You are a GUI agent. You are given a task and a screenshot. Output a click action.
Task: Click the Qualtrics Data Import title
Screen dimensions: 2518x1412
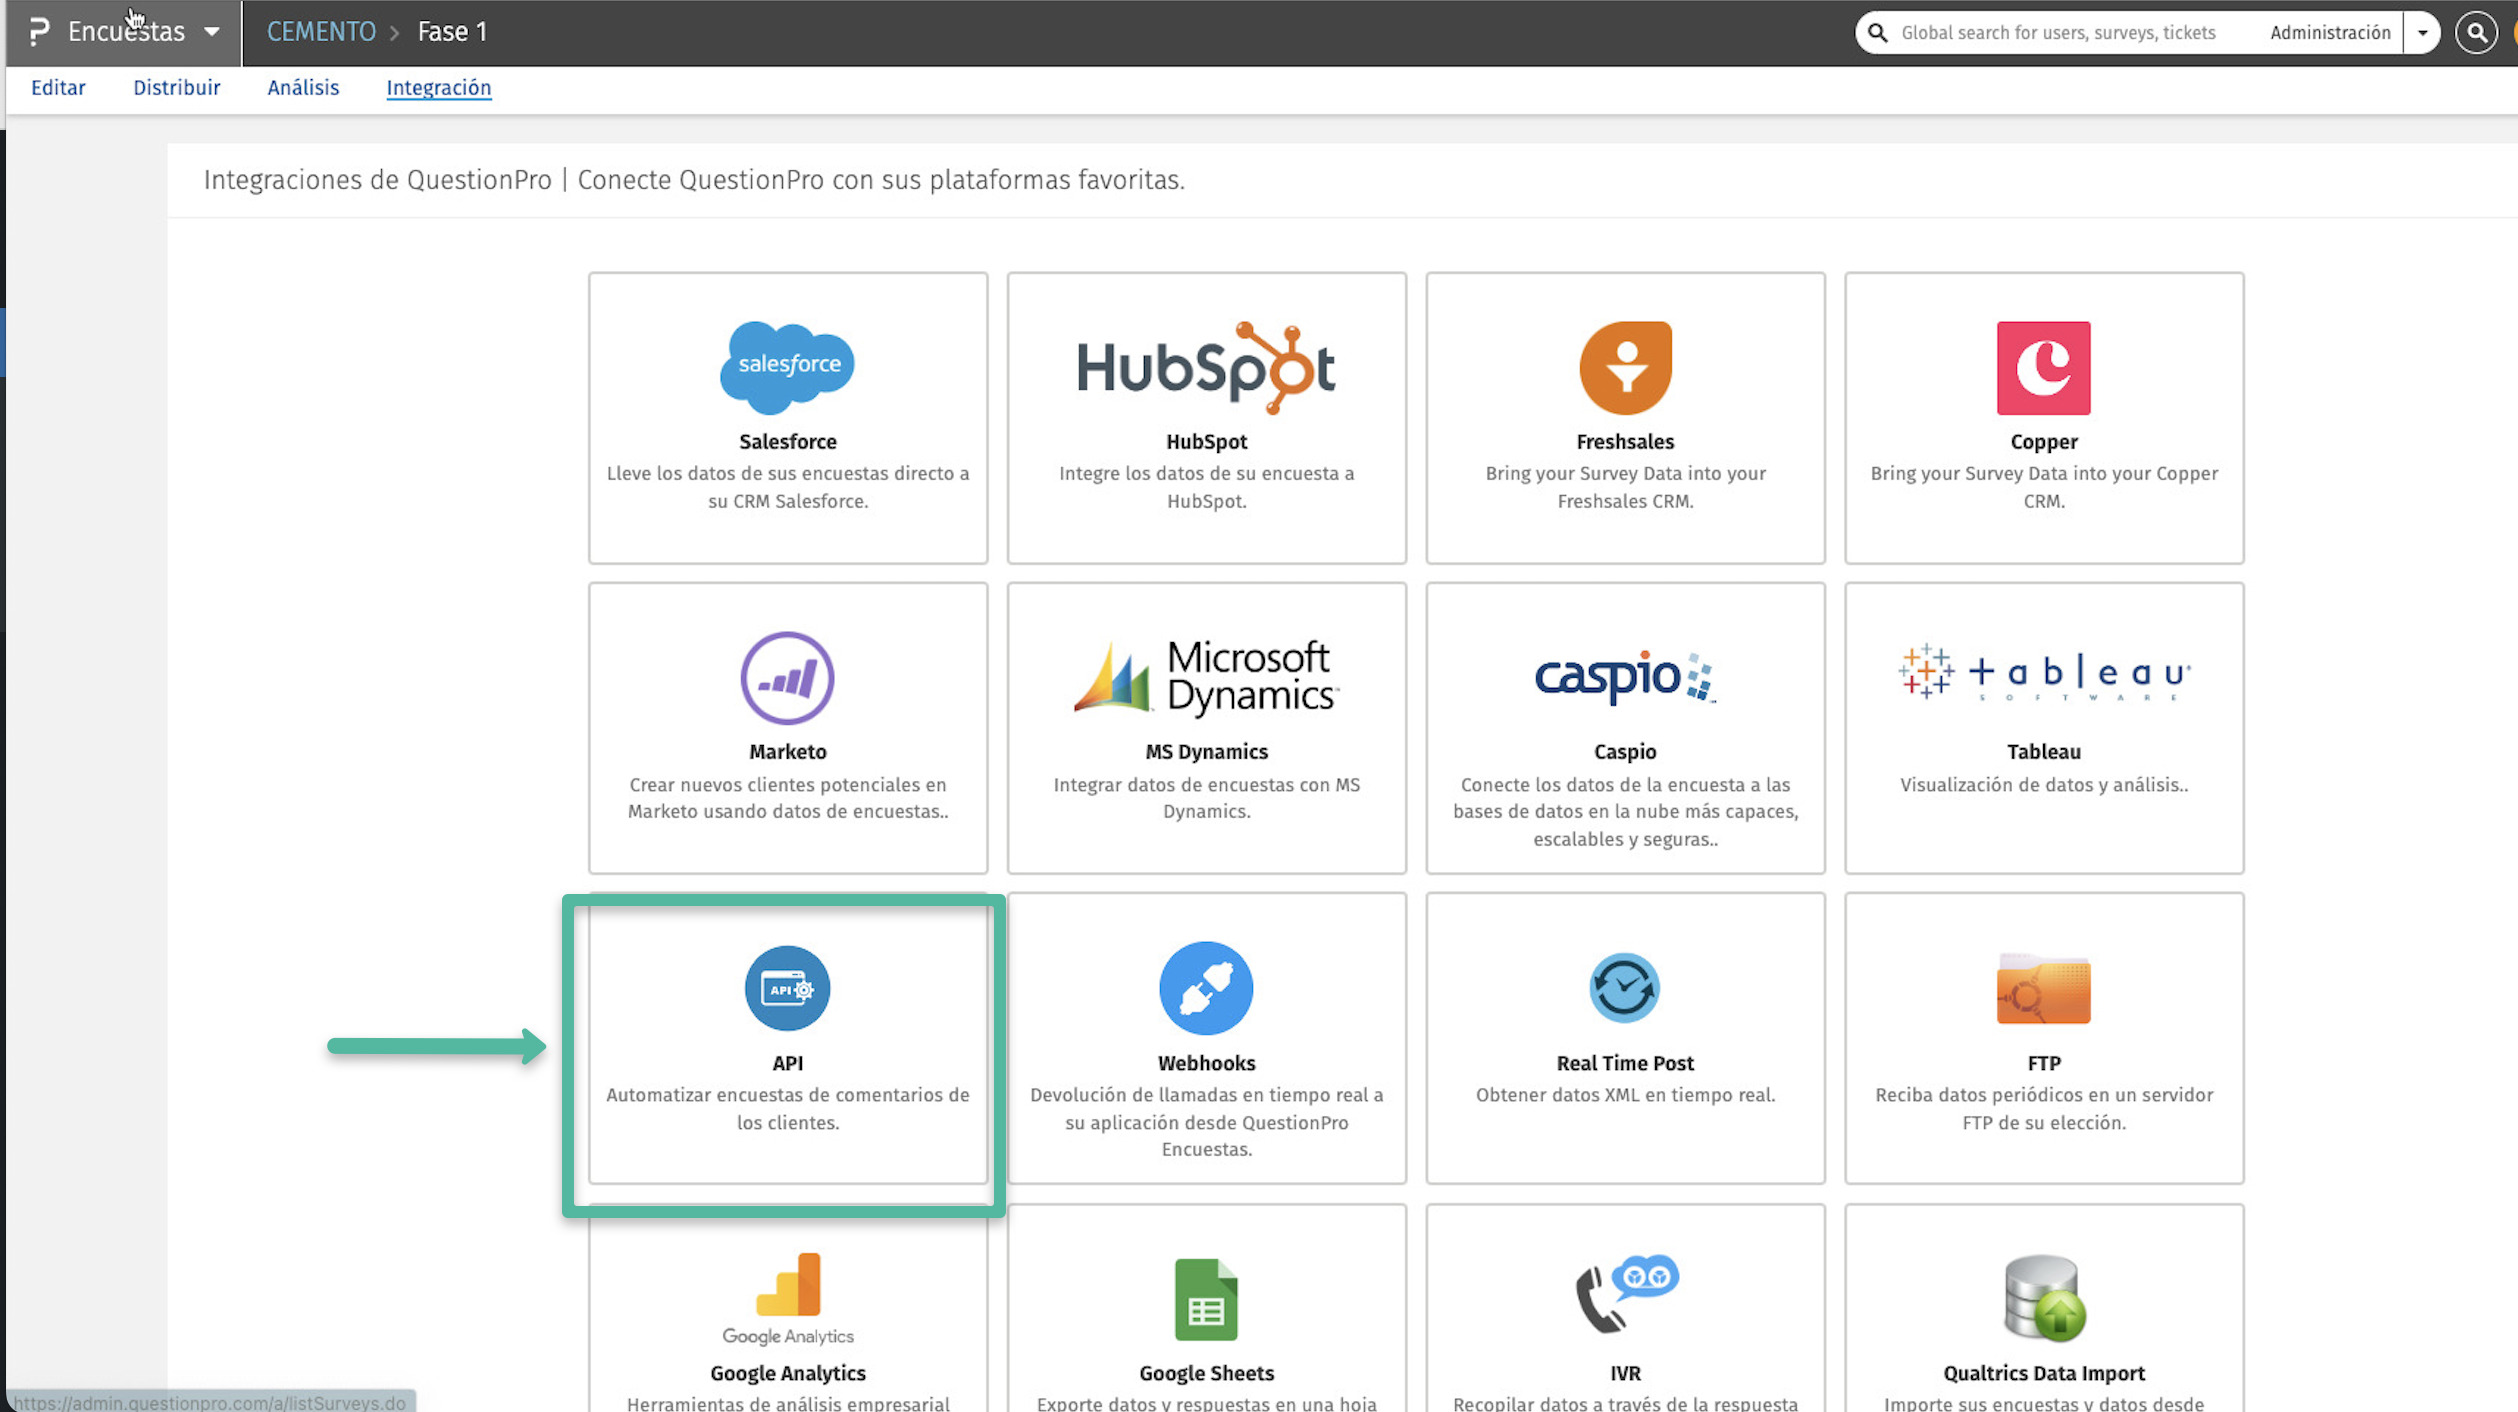click(2044, 1374)
